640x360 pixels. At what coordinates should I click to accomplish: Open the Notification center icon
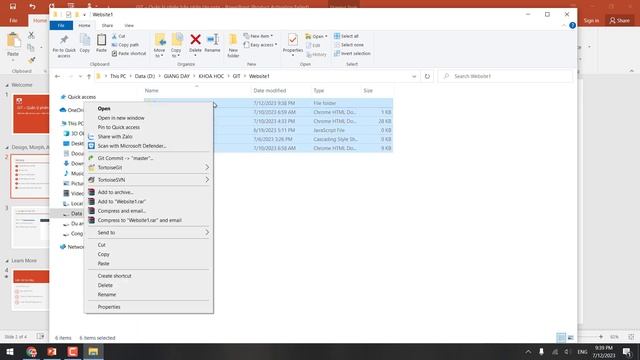[x=627, y=351]
